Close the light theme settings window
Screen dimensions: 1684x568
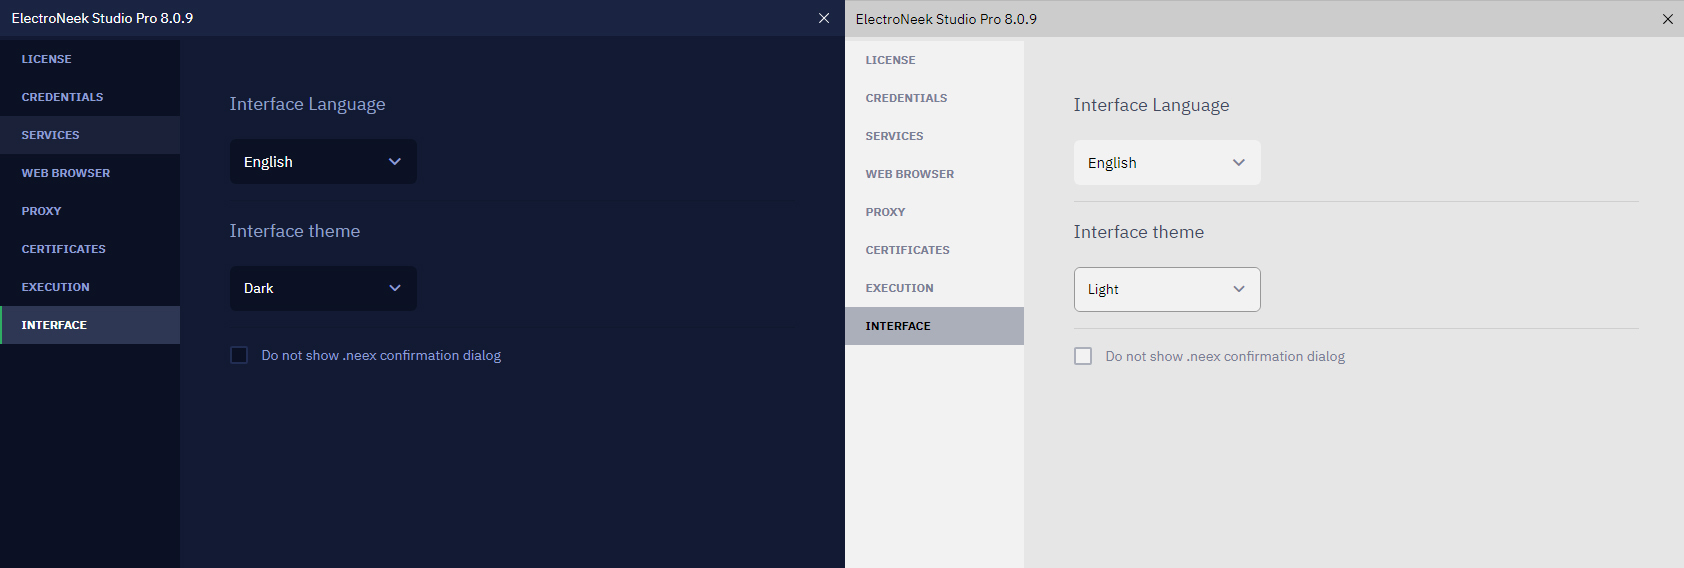click(x=1668, y=19)
